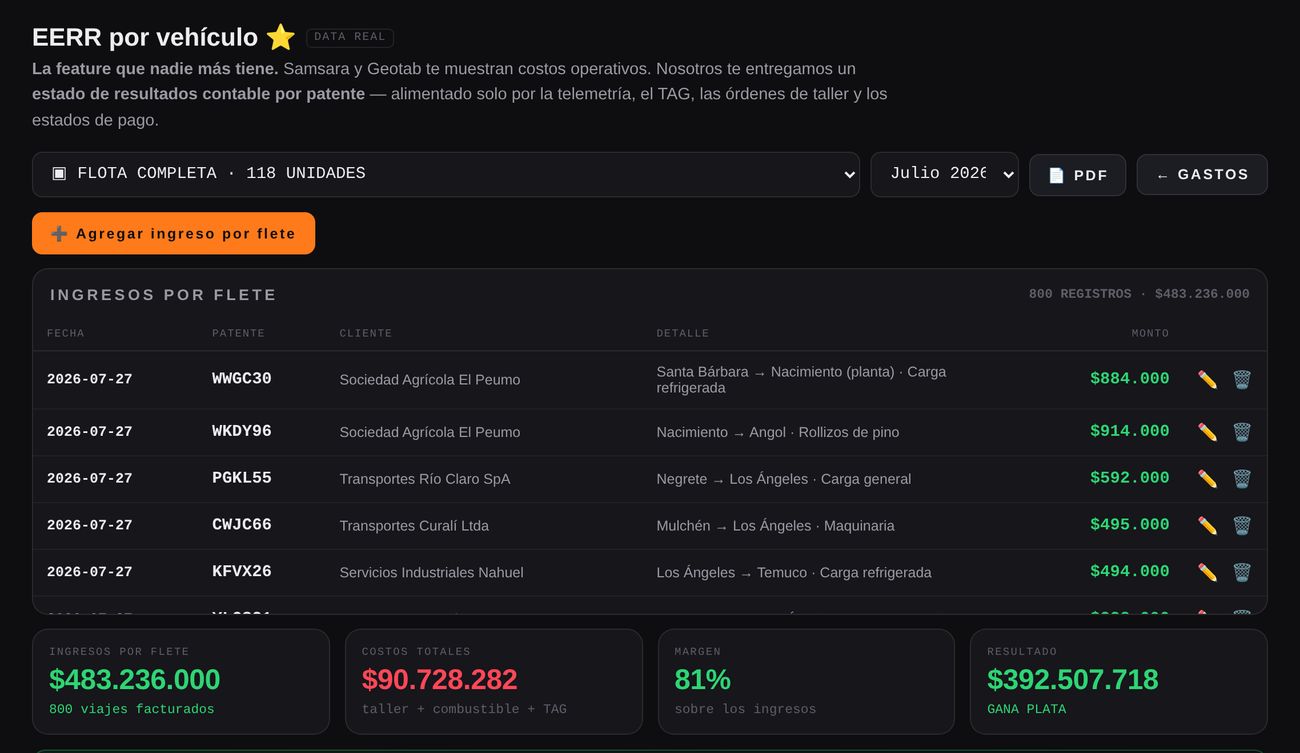Go back to GASTOS

[x=1202, y=175]
